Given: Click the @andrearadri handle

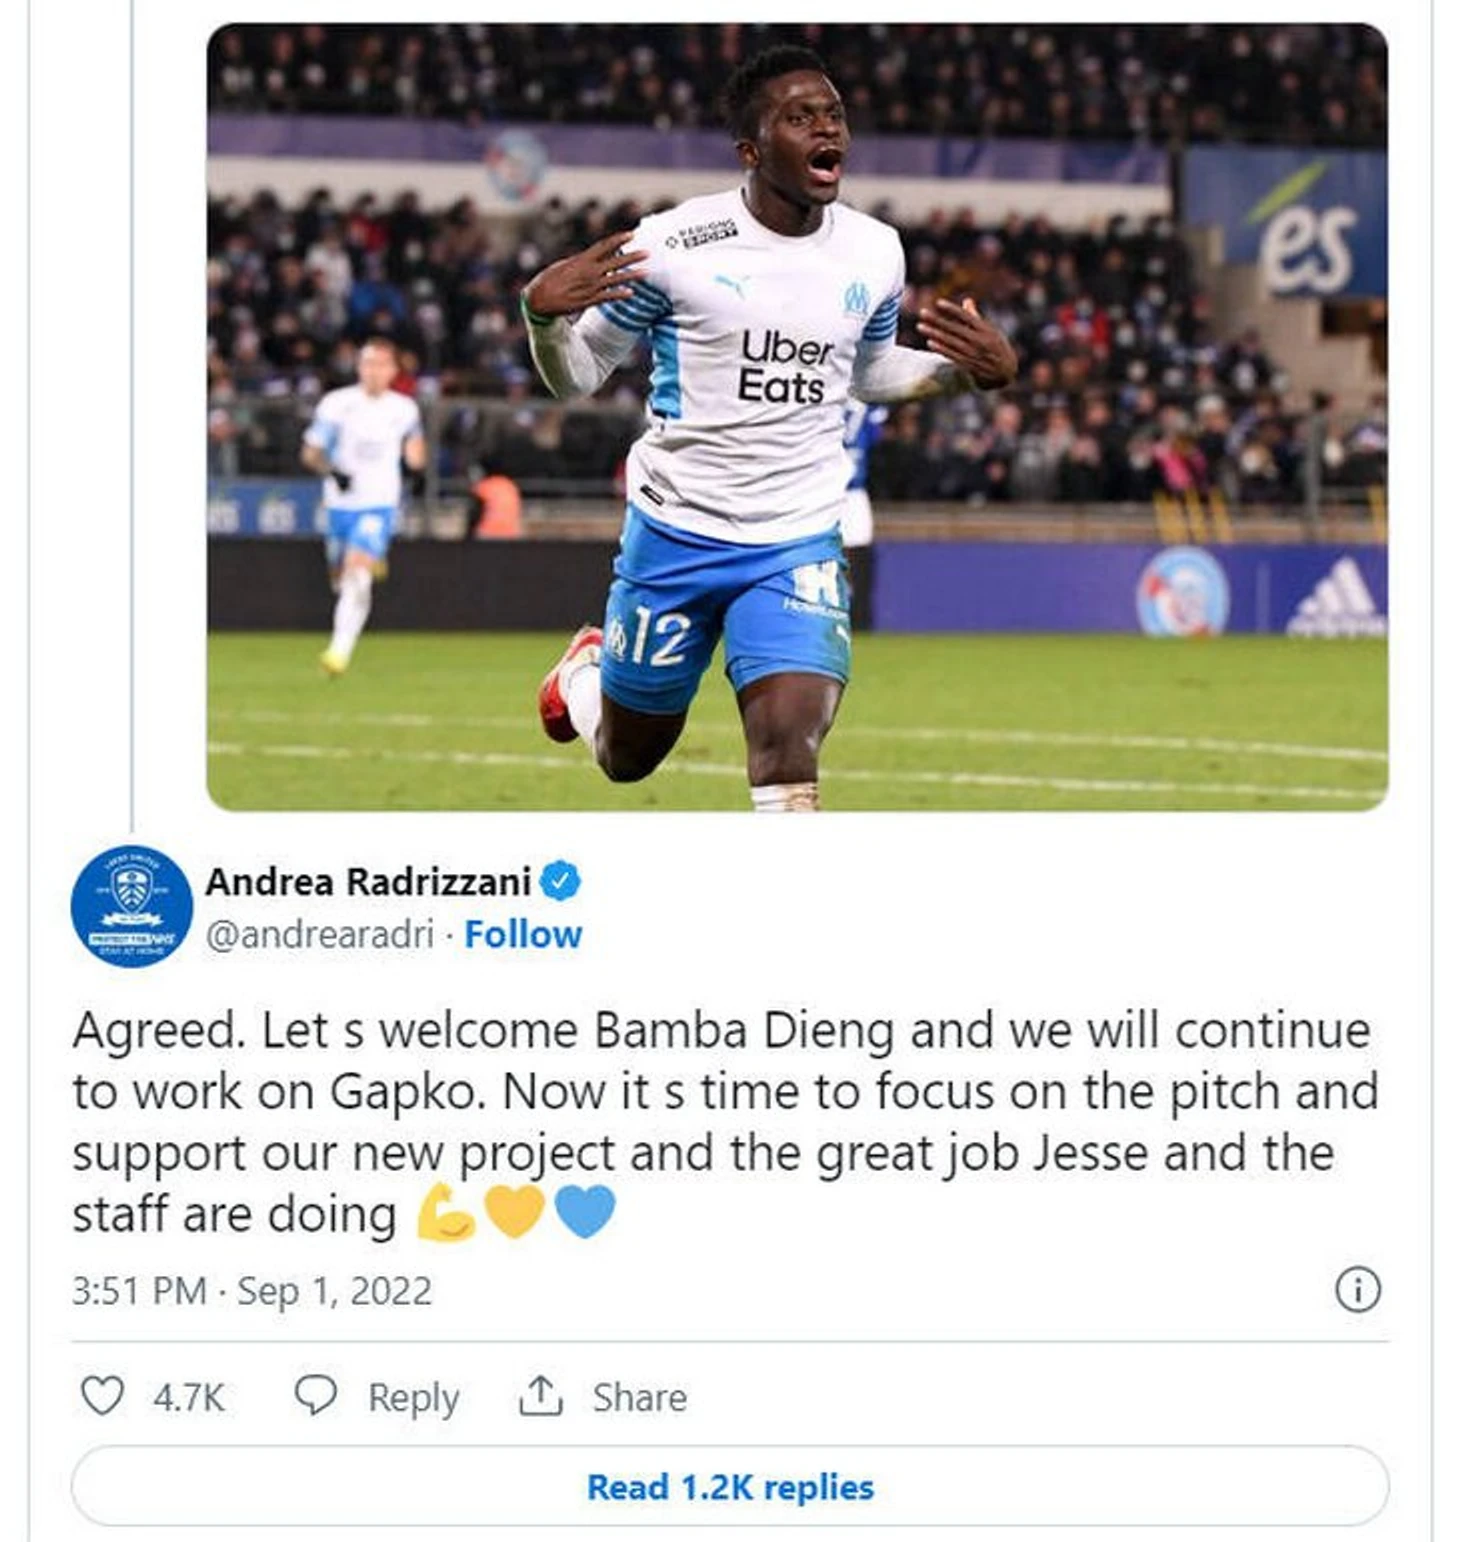Looking at the screenshot, I should coord(320,934).
